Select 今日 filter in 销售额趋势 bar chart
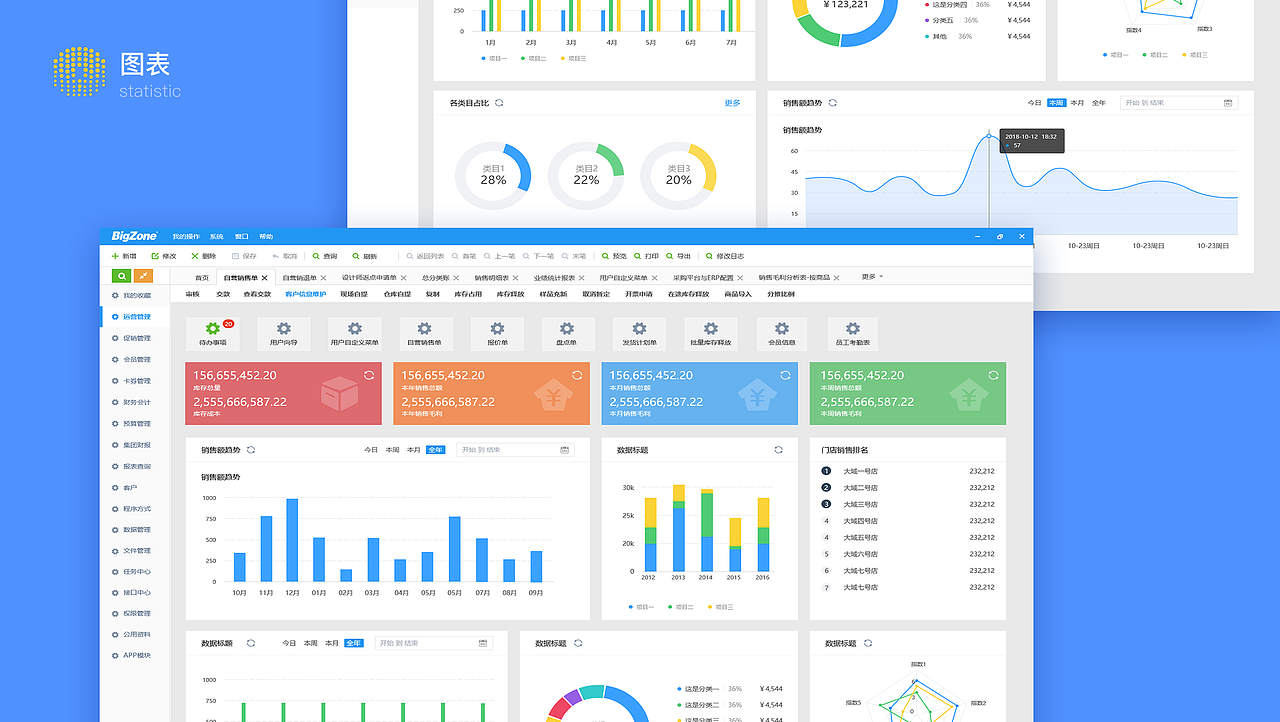1280x722 pixels. pyautogui.click(x=371, y=450)
